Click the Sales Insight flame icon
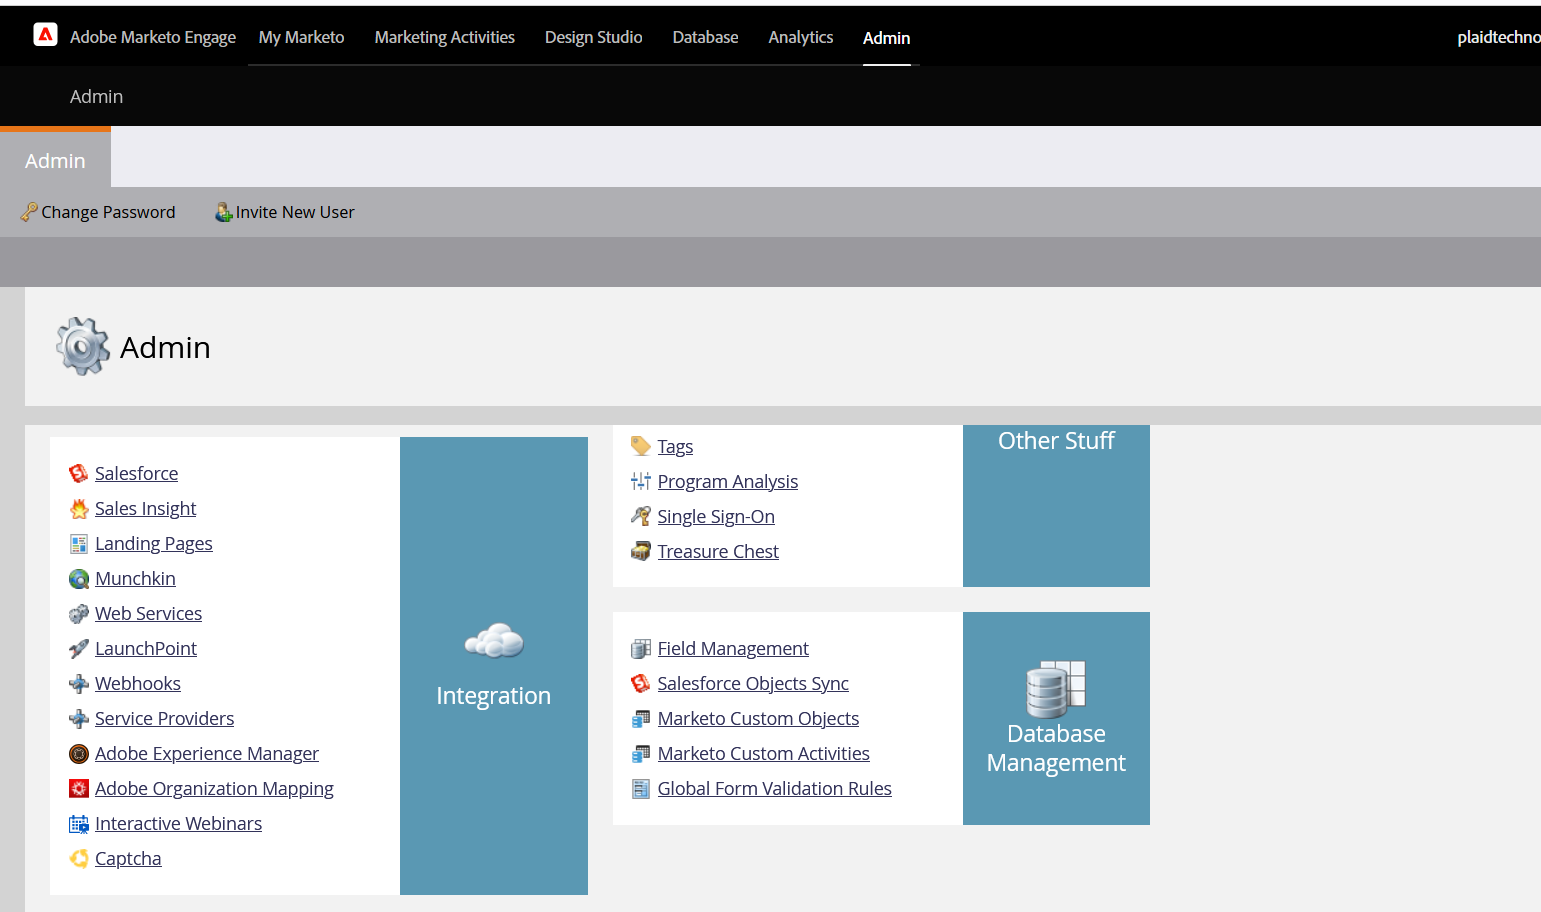The height and width of the screenshot is (912, 1541). (79, 508)
